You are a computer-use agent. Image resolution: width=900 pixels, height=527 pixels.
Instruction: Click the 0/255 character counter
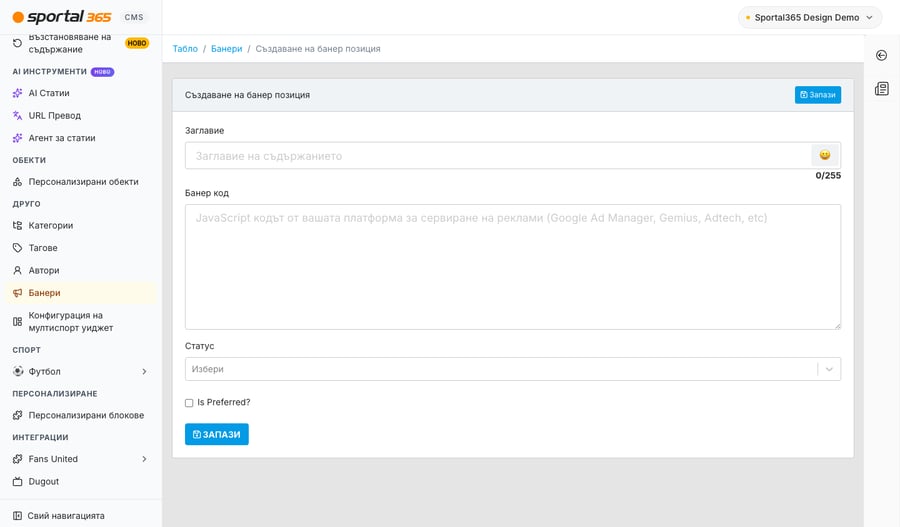(828, 176)
